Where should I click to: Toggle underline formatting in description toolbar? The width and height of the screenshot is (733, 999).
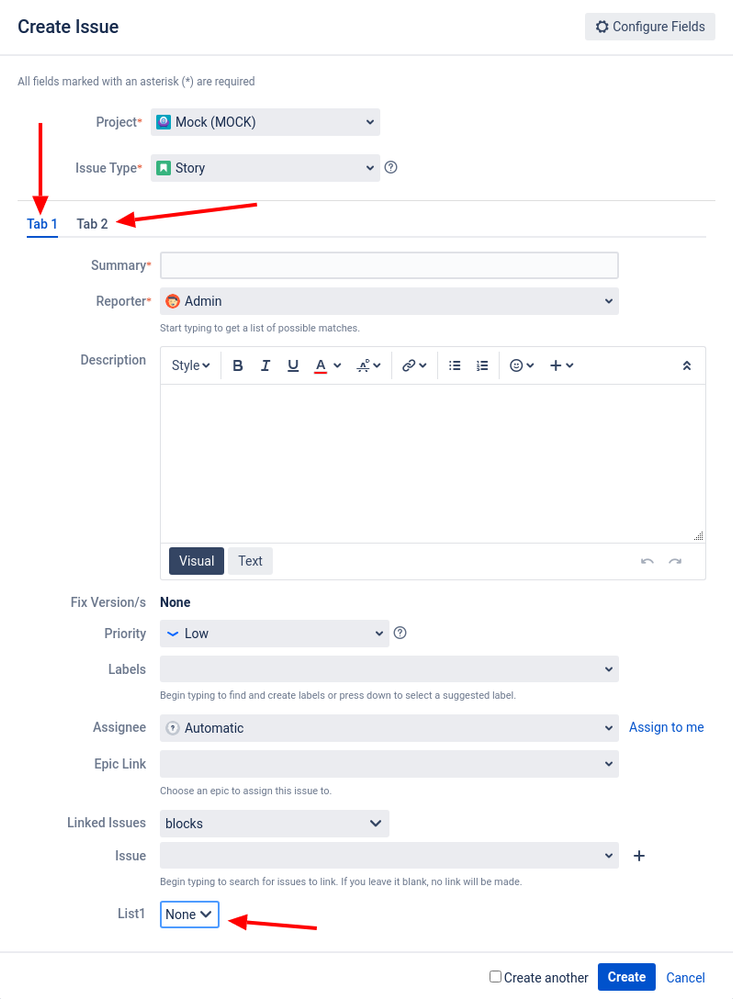pos(293,366)
